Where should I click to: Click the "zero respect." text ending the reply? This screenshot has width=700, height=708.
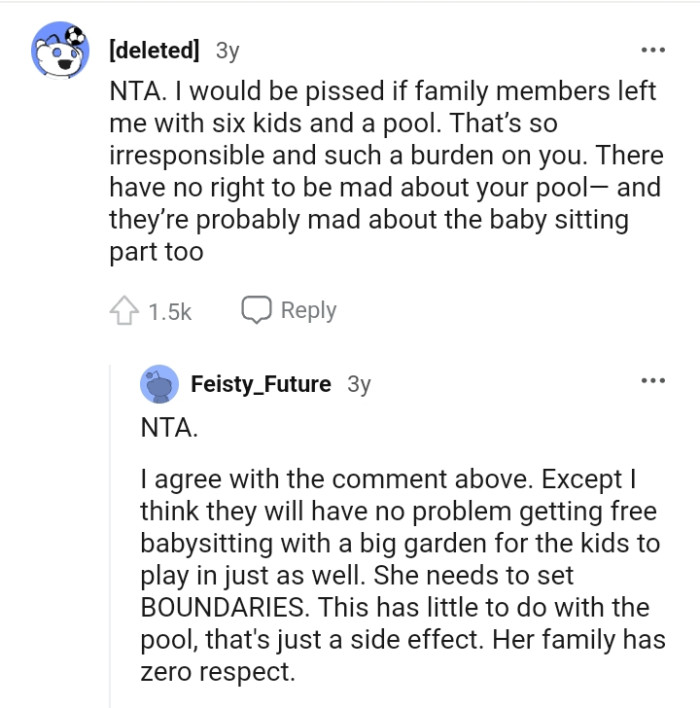click(x=218, y=671)
